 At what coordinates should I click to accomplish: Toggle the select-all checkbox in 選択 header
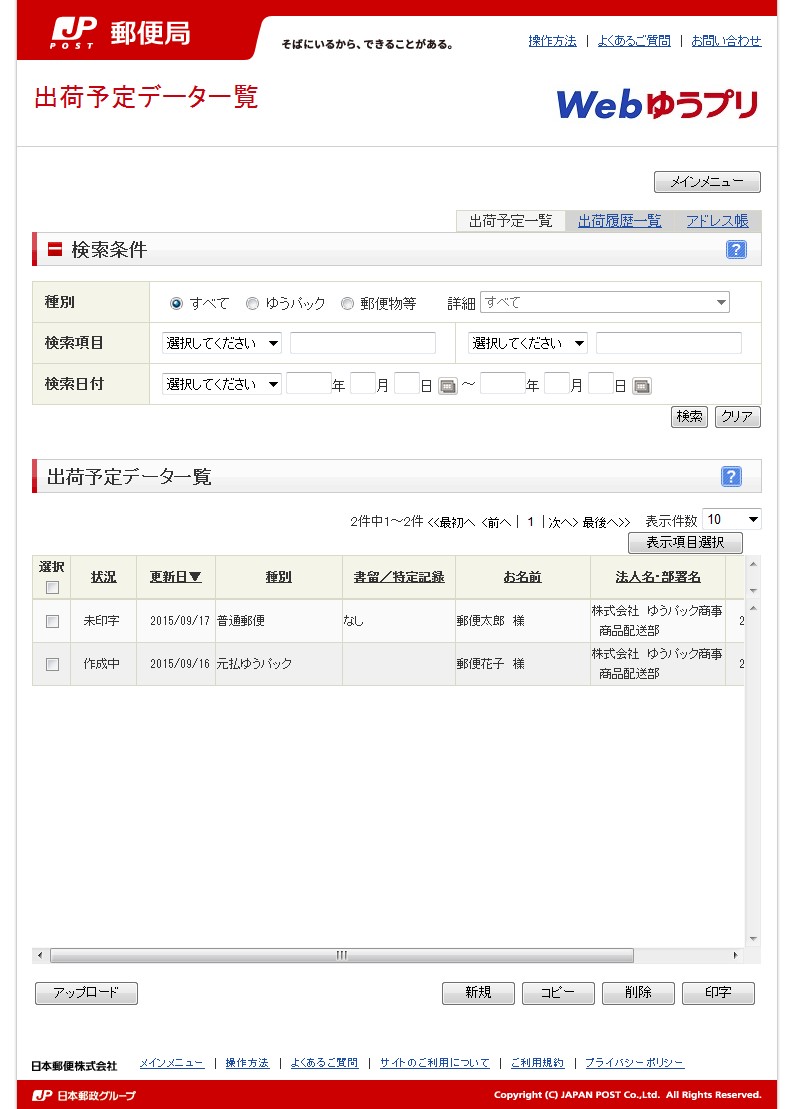[x=52, y=587]
